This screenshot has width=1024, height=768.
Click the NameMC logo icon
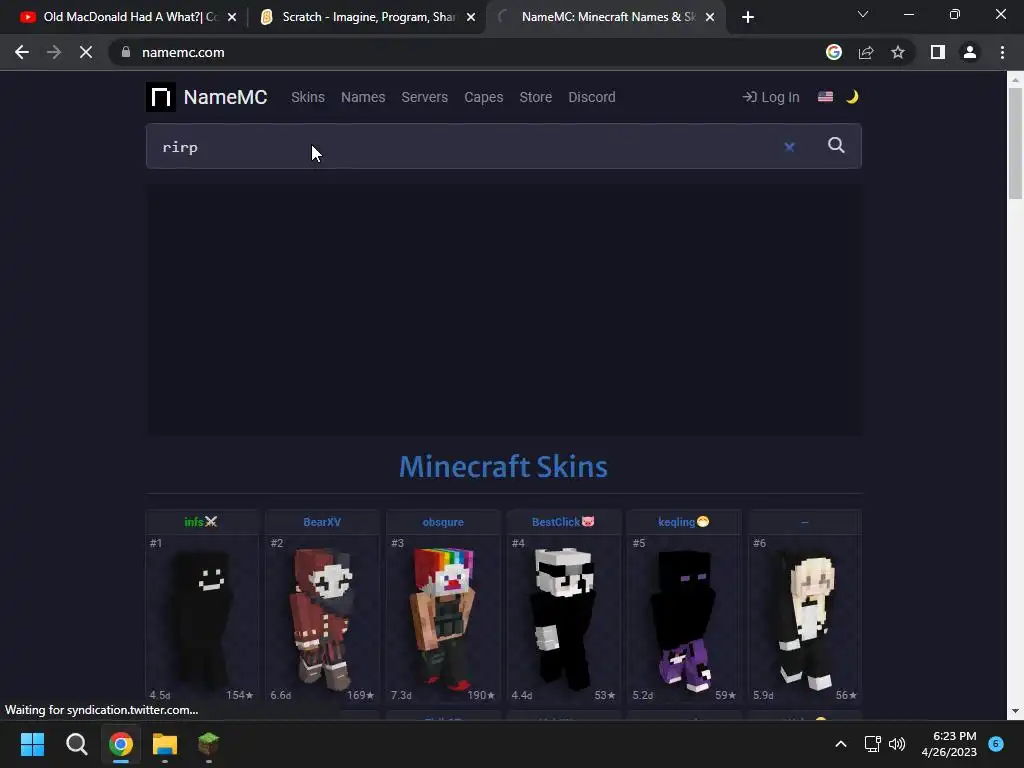tap(161, 97)
